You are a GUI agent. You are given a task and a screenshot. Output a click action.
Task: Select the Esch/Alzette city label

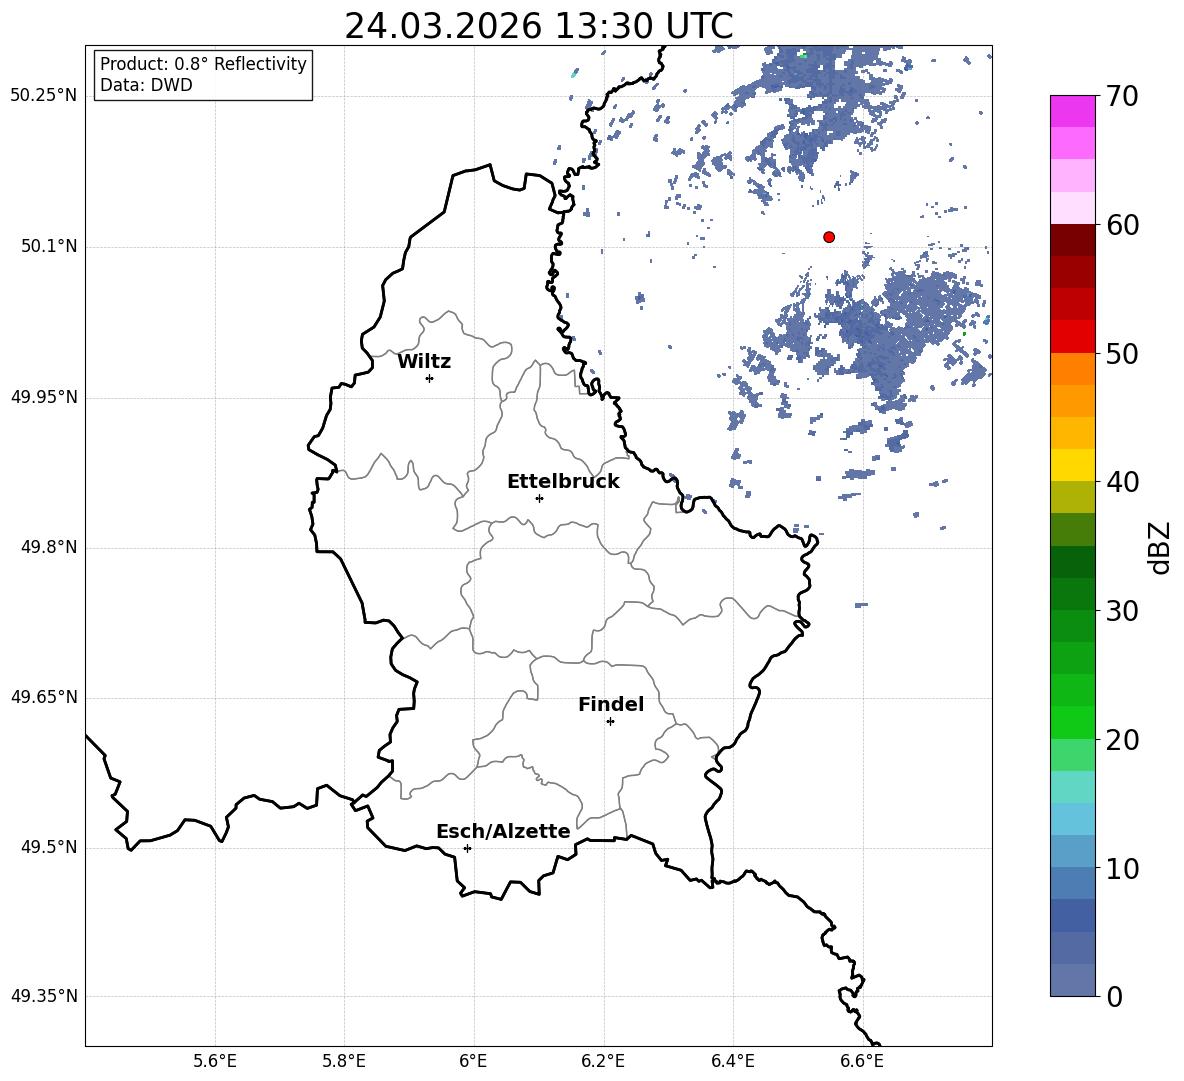(x=503, y=831)
